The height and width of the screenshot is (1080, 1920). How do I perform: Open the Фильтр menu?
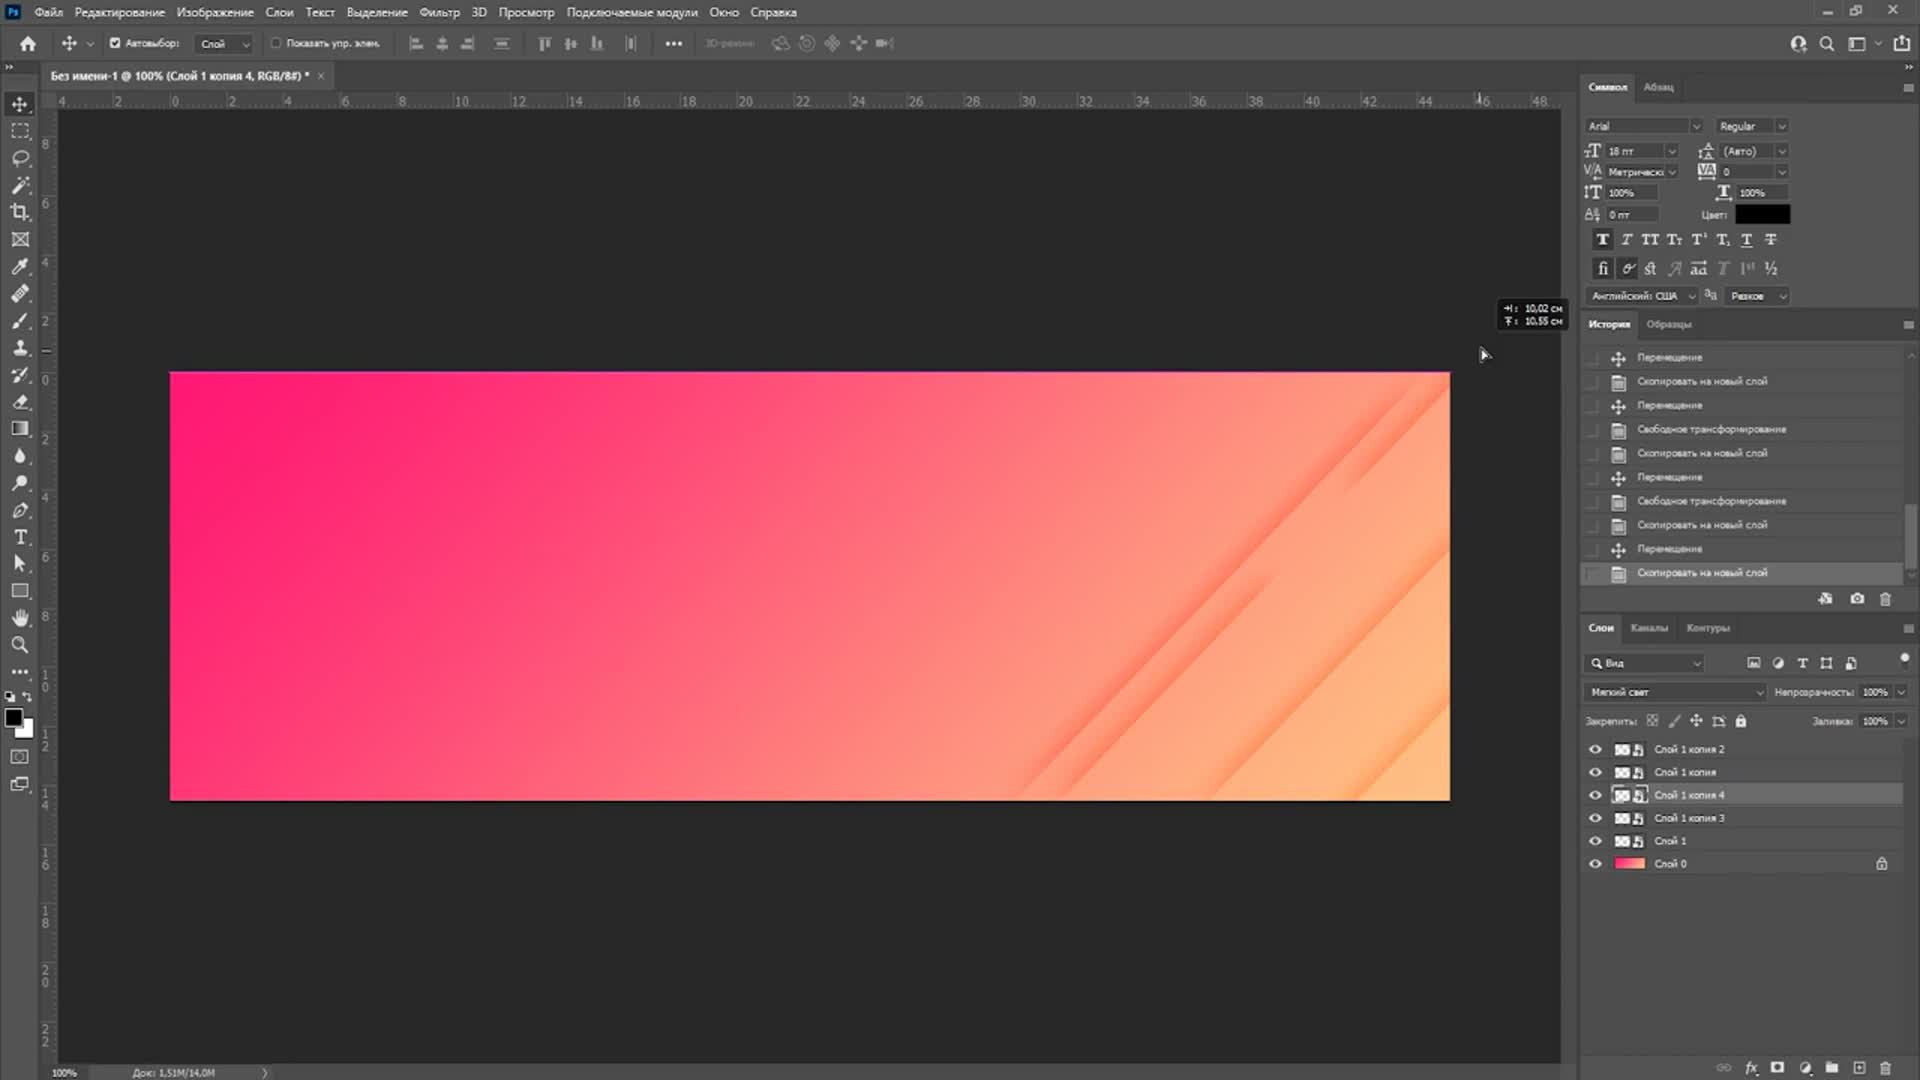pos(439,12)
